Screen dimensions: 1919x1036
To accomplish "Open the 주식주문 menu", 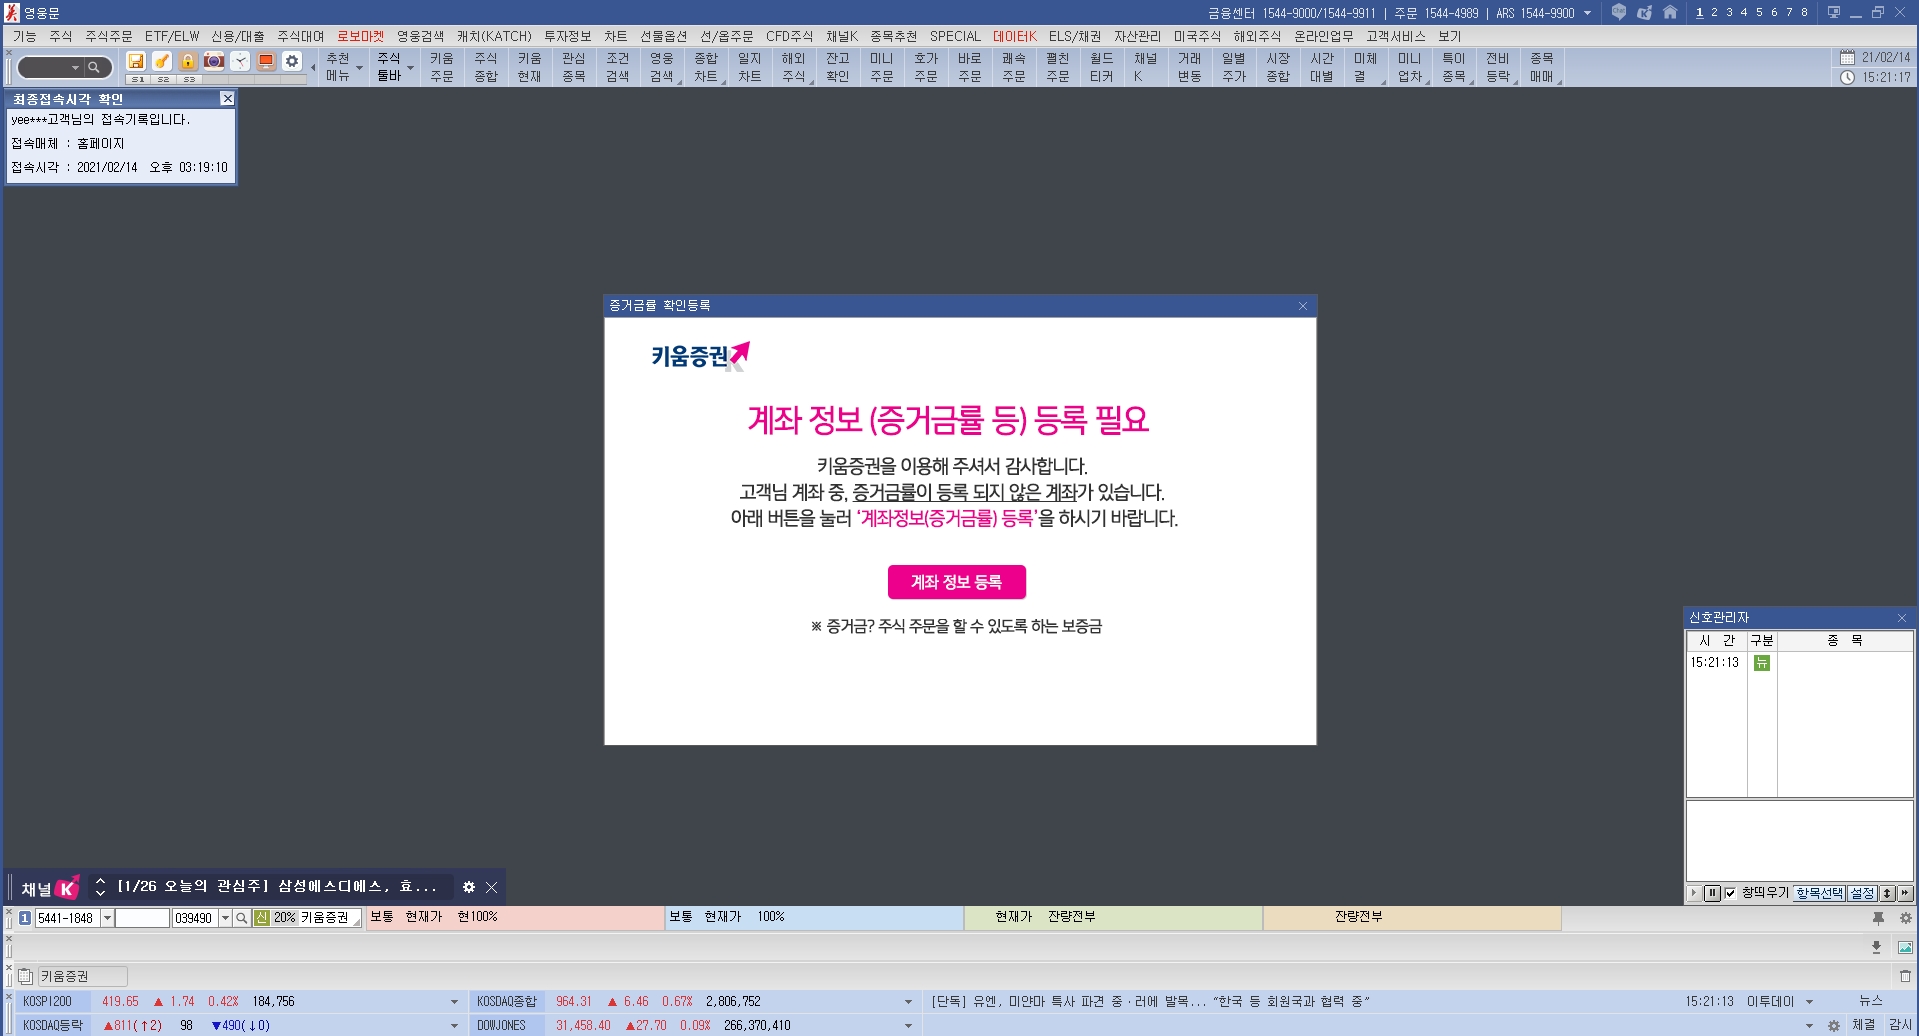I will pyautogui.click(x=108, y=36).
